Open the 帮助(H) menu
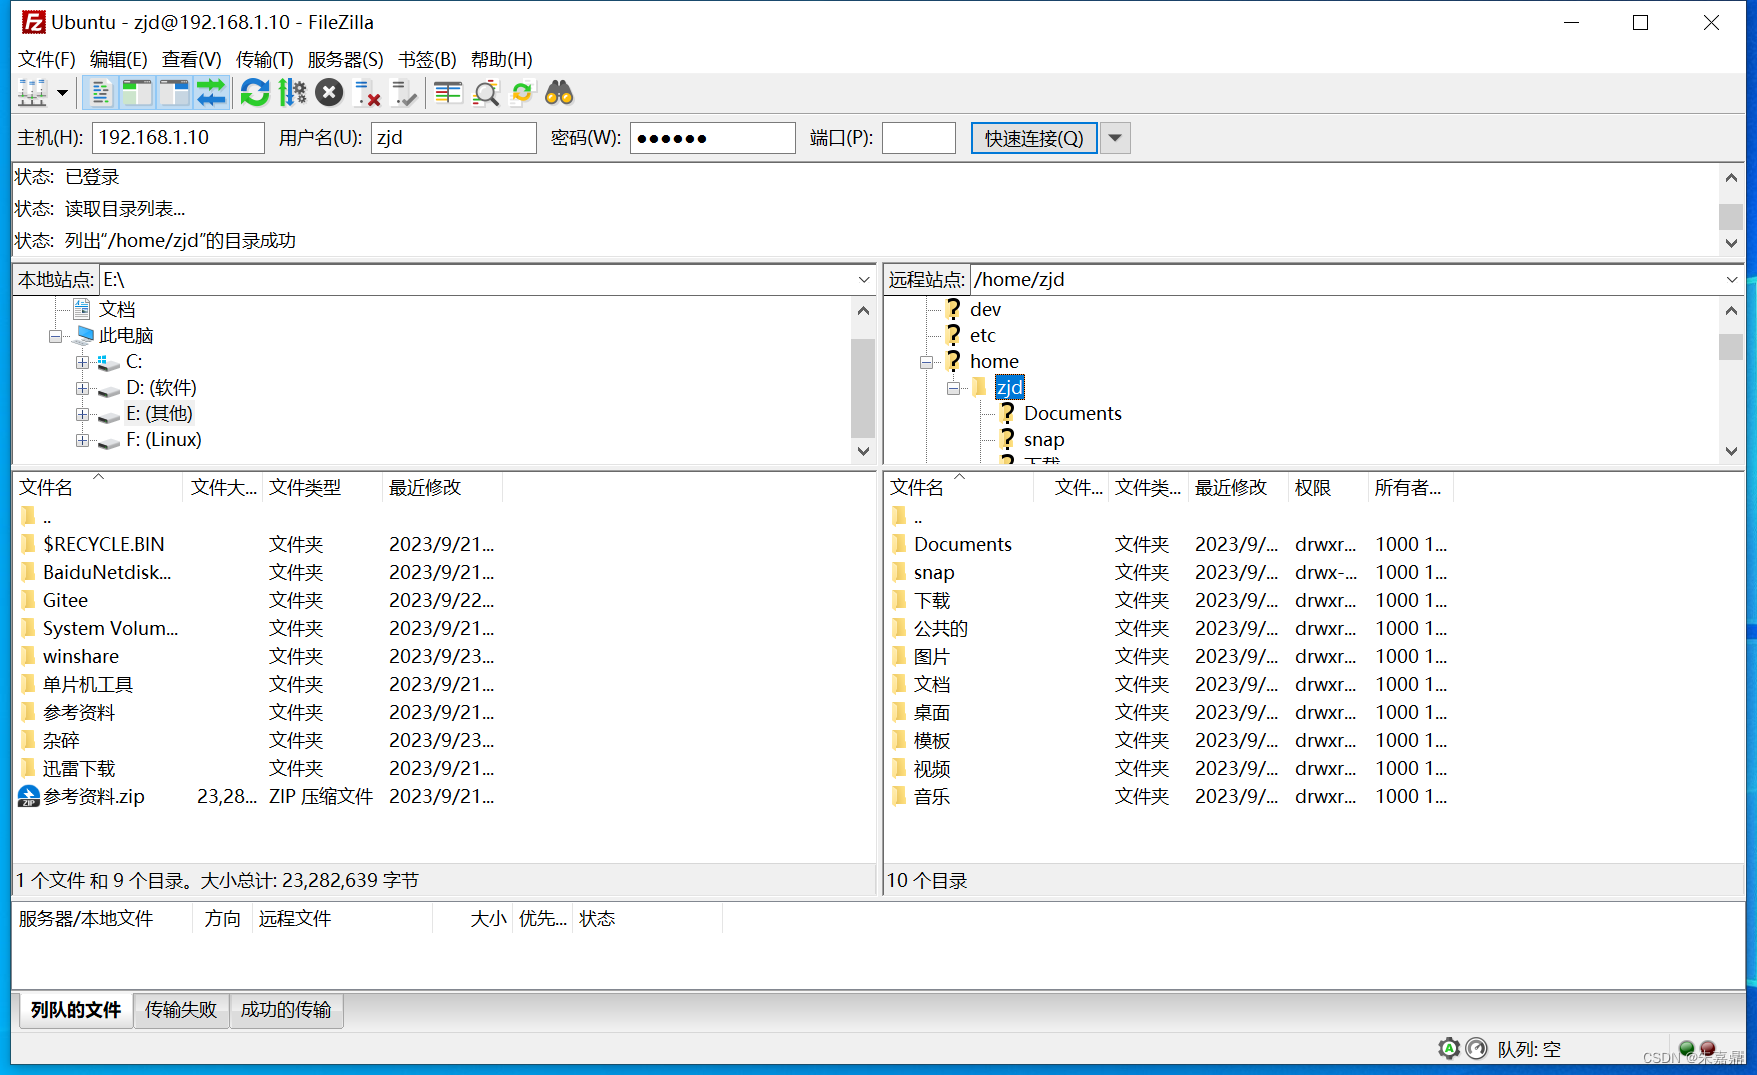1757x1075 pixels. pos(501,59)
